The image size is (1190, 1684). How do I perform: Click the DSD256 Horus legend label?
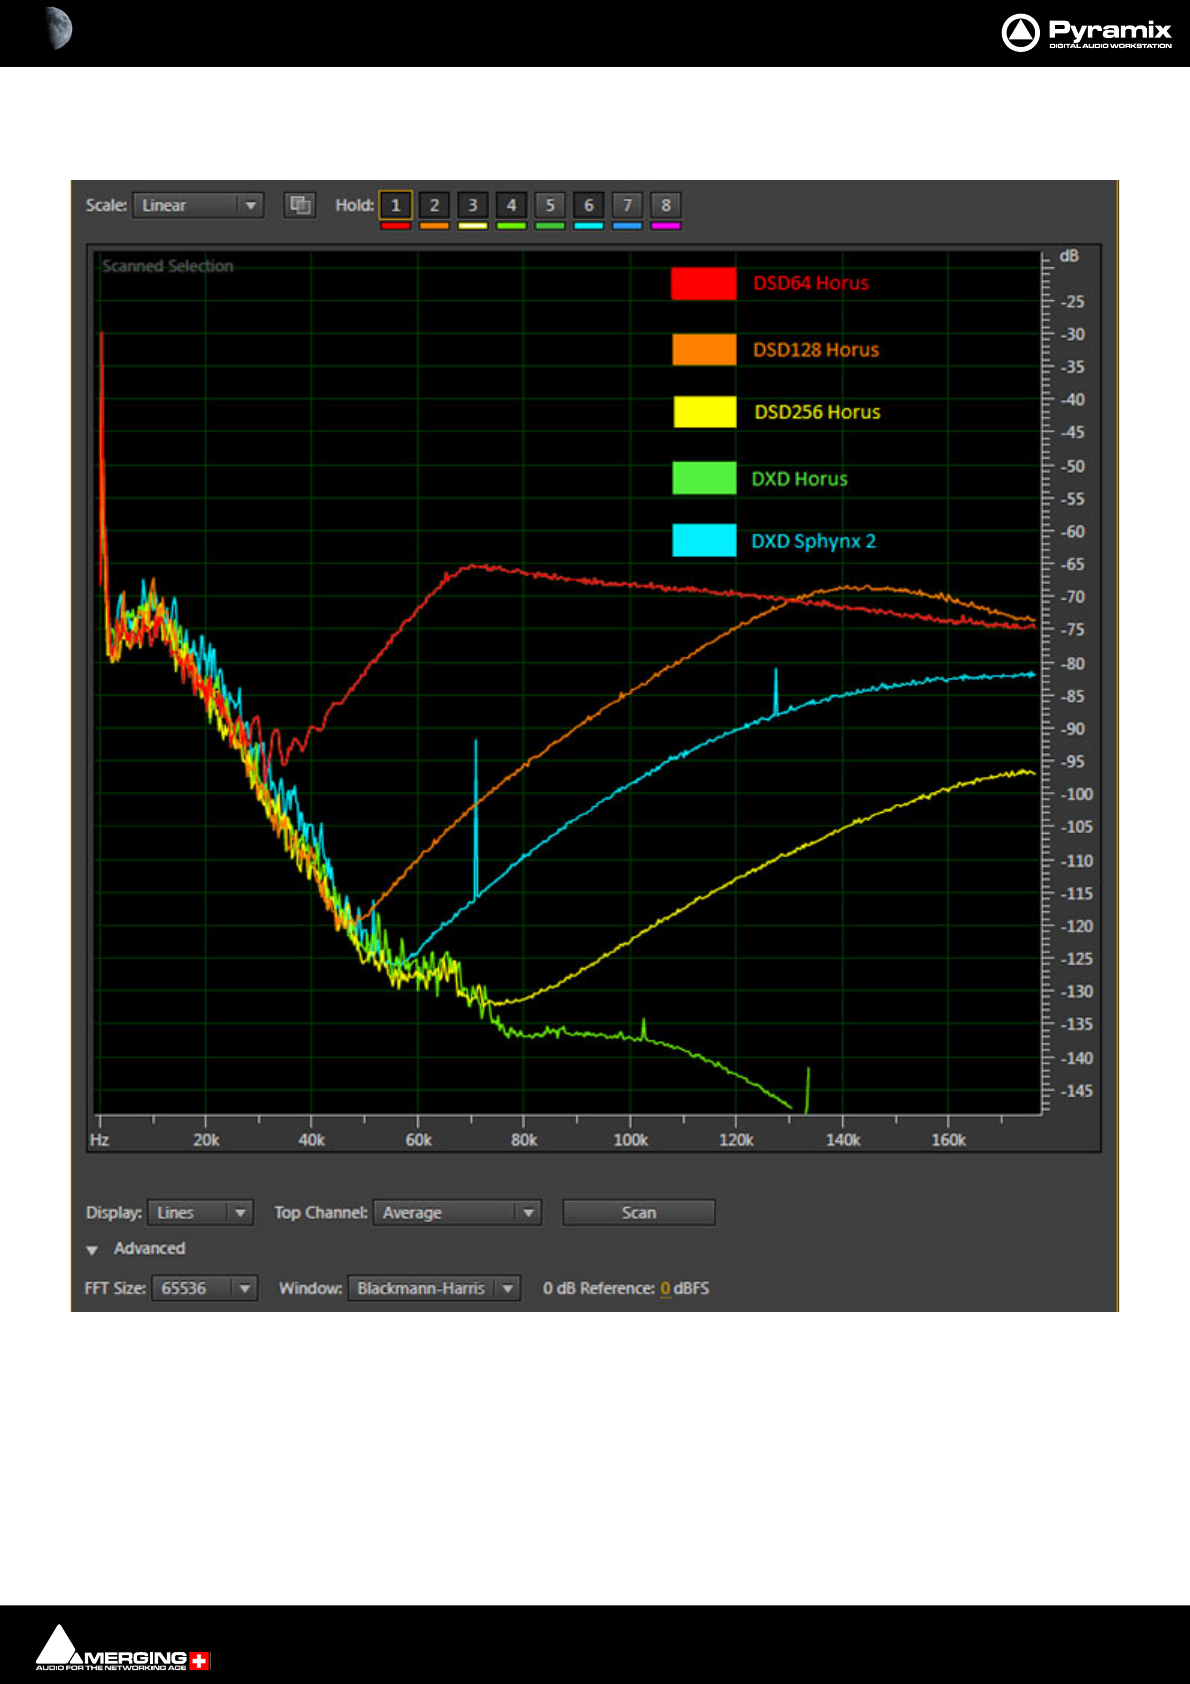(x=817, y=412)
